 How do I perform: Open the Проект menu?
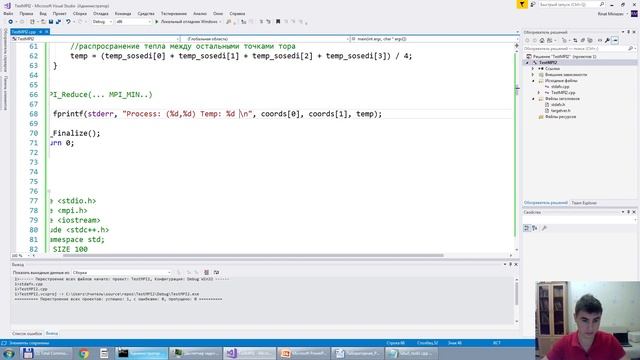(59, 13)
